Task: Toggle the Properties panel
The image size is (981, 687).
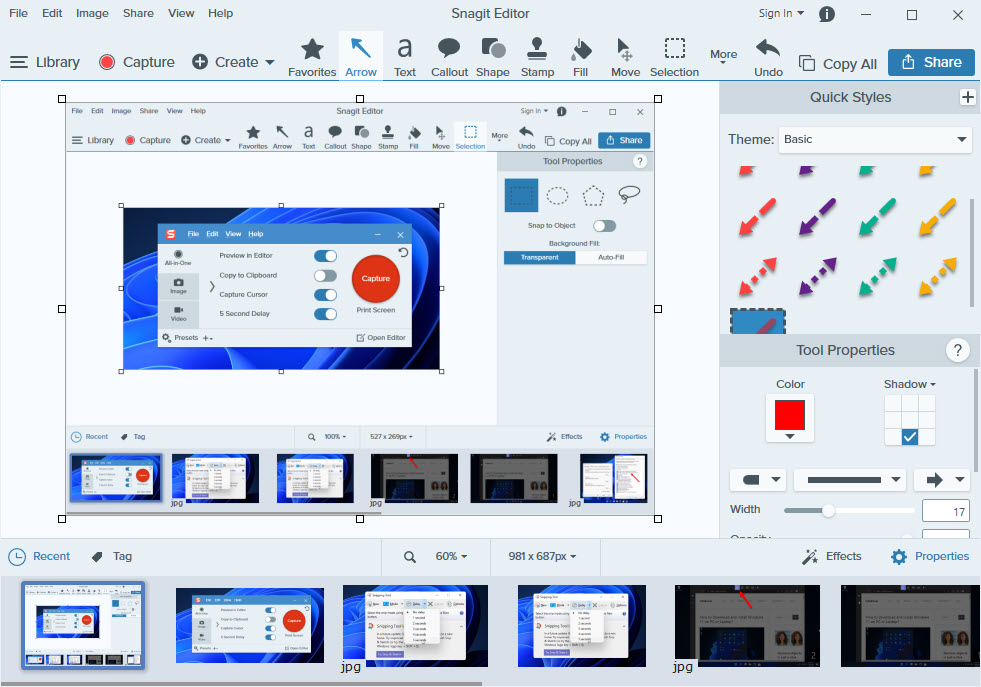Action: coord(930,556)
